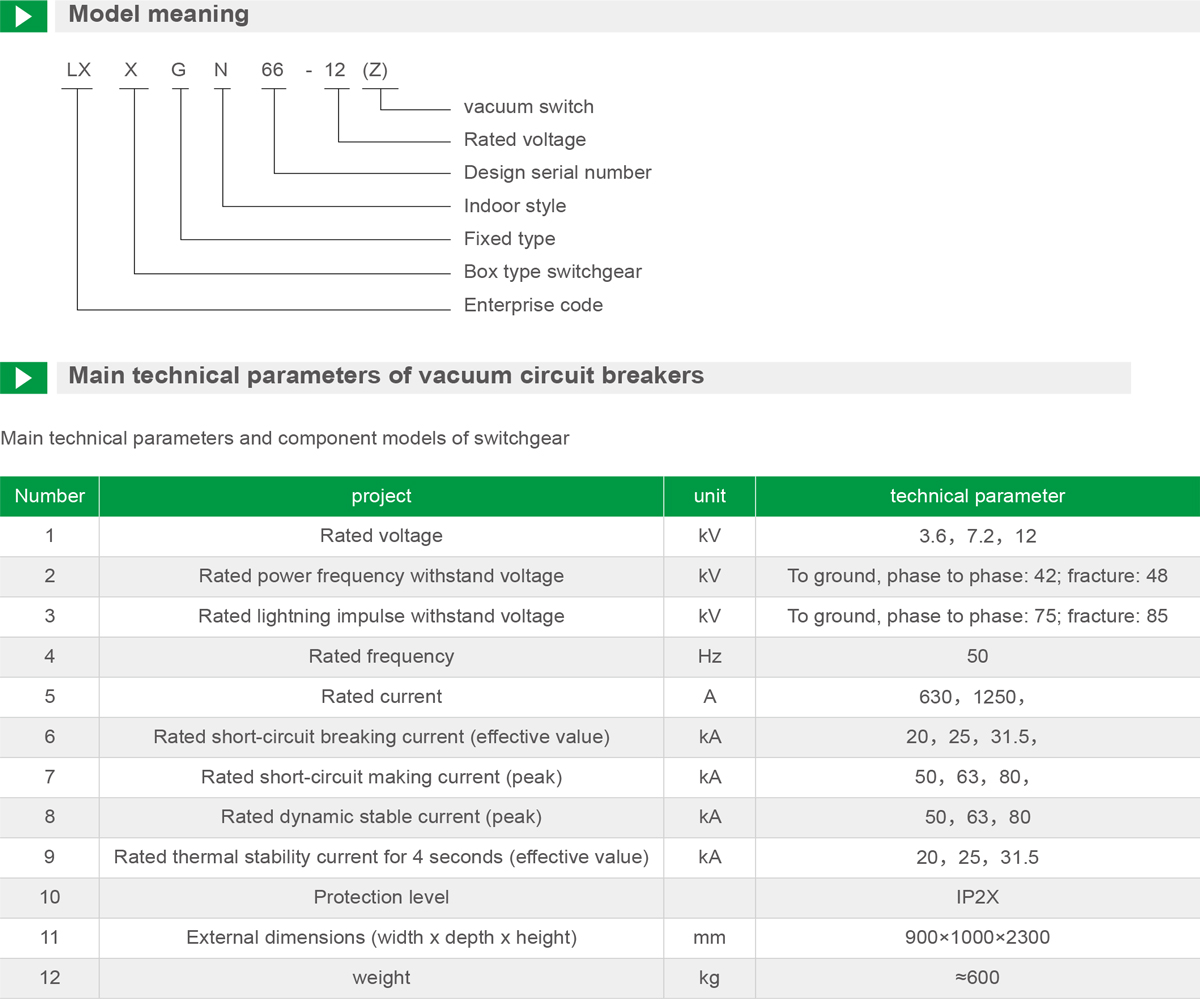Click the (Z) model code suffix
1200x999 pixels.
click(x=375, y=70)
